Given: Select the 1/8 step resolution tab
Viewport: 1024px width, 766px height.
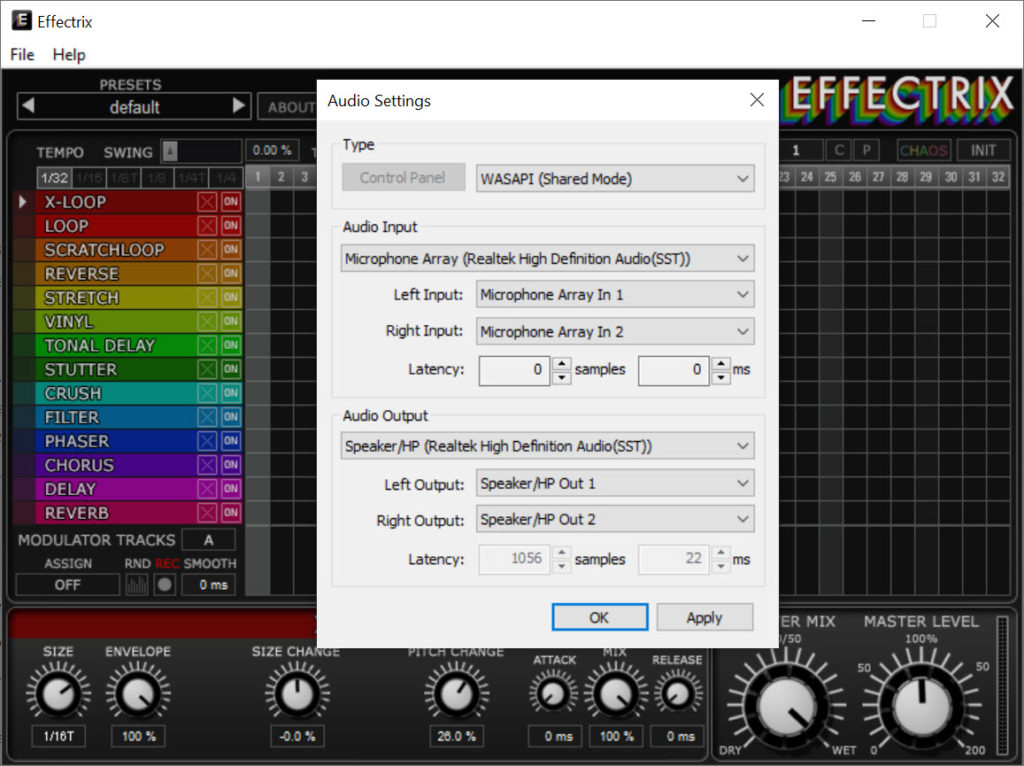Looking at the screenshot, I should tap(157, 178).
